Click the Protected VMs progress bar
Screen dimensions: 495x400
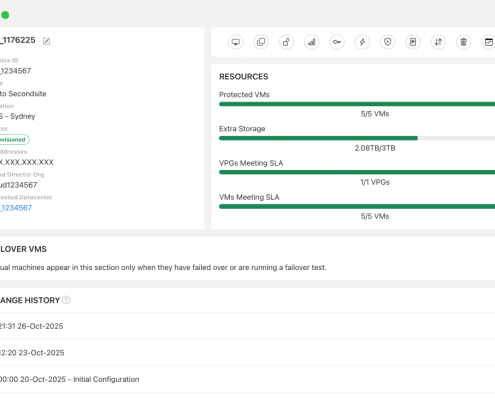pyautogui.click(x=357, y=104)
